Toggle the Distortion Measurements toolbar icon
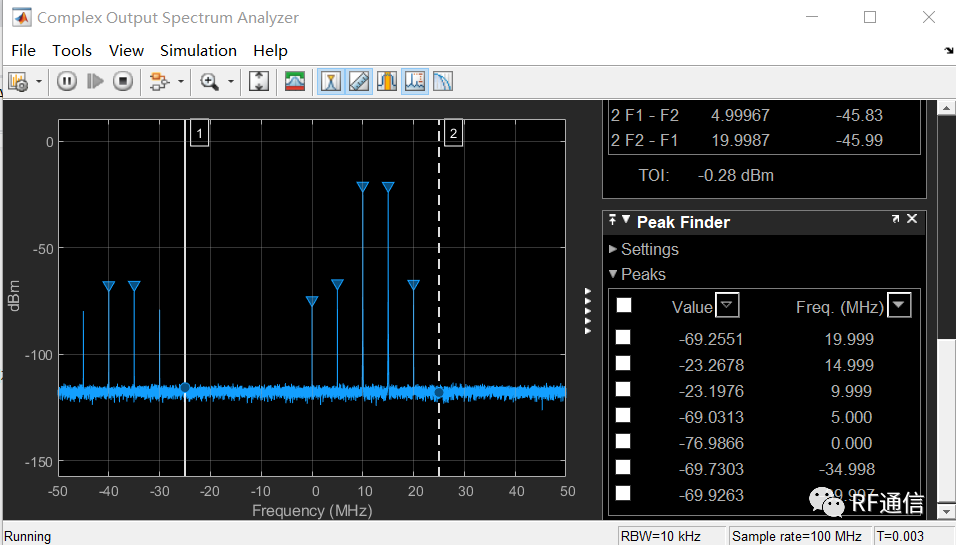Viewport: 956px width, 545px height. click(415, 82)
